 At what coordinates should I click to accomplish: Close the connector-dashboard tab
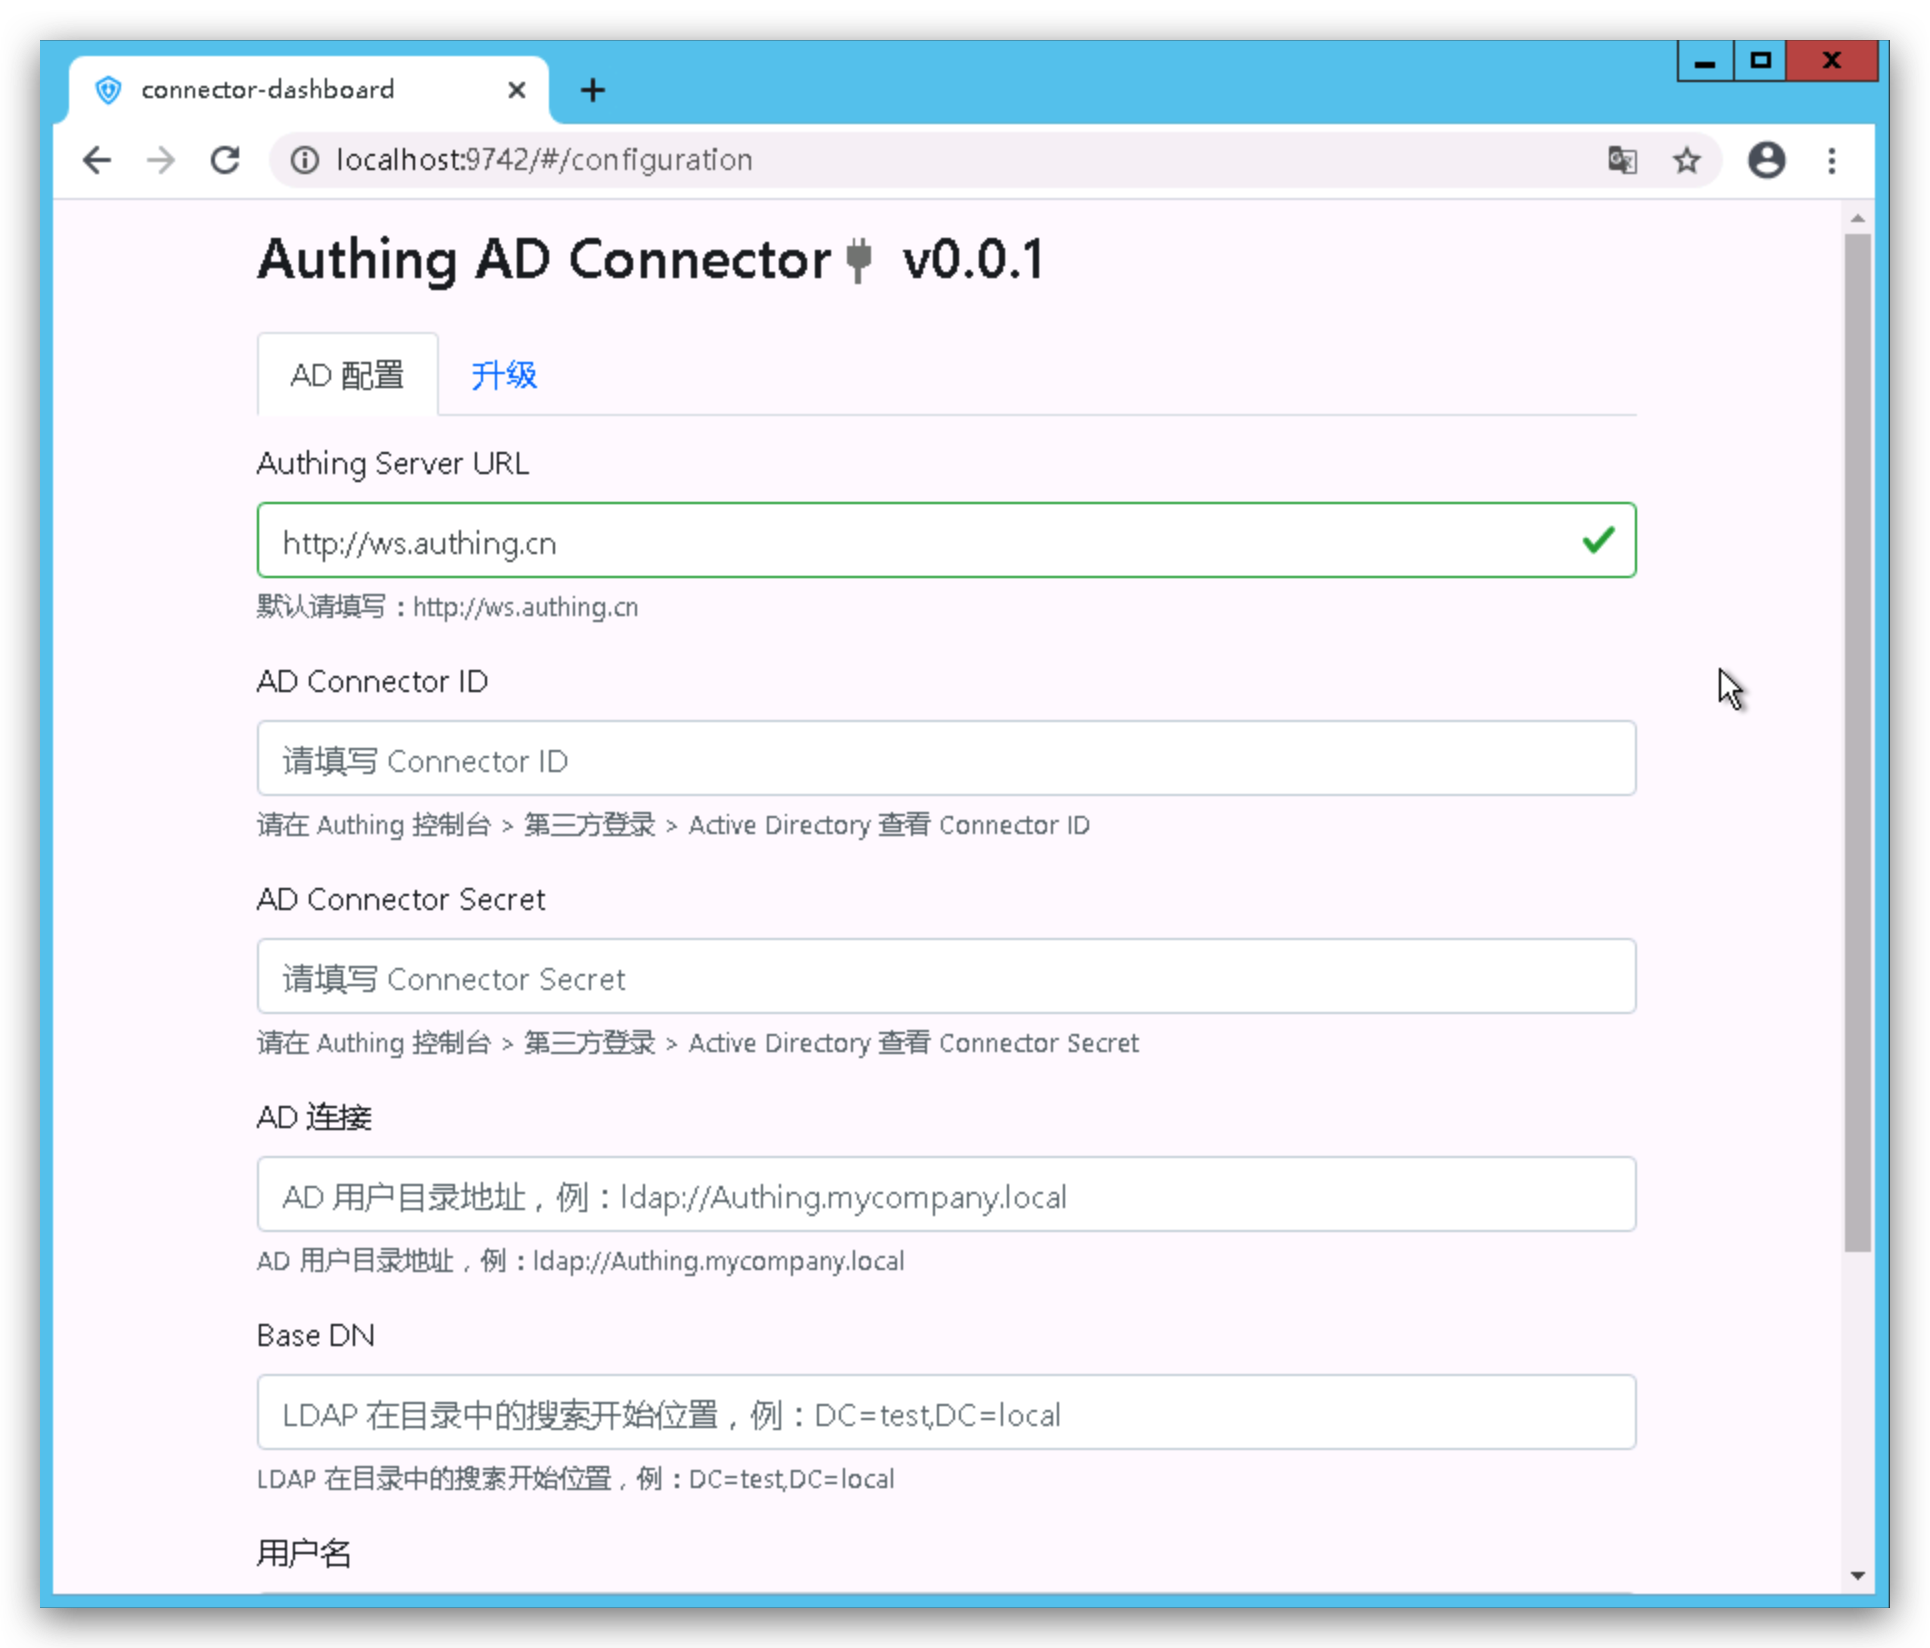pyautogui.click(x=516, y=90)
